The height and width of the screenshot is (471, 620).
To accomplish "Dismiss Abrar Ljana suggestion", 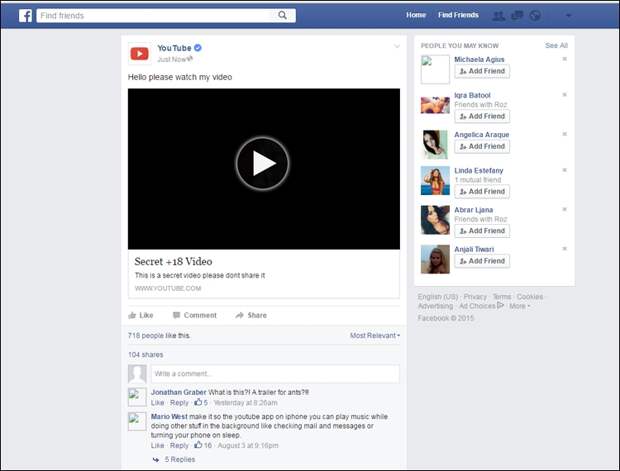I will tap(565, 209).
